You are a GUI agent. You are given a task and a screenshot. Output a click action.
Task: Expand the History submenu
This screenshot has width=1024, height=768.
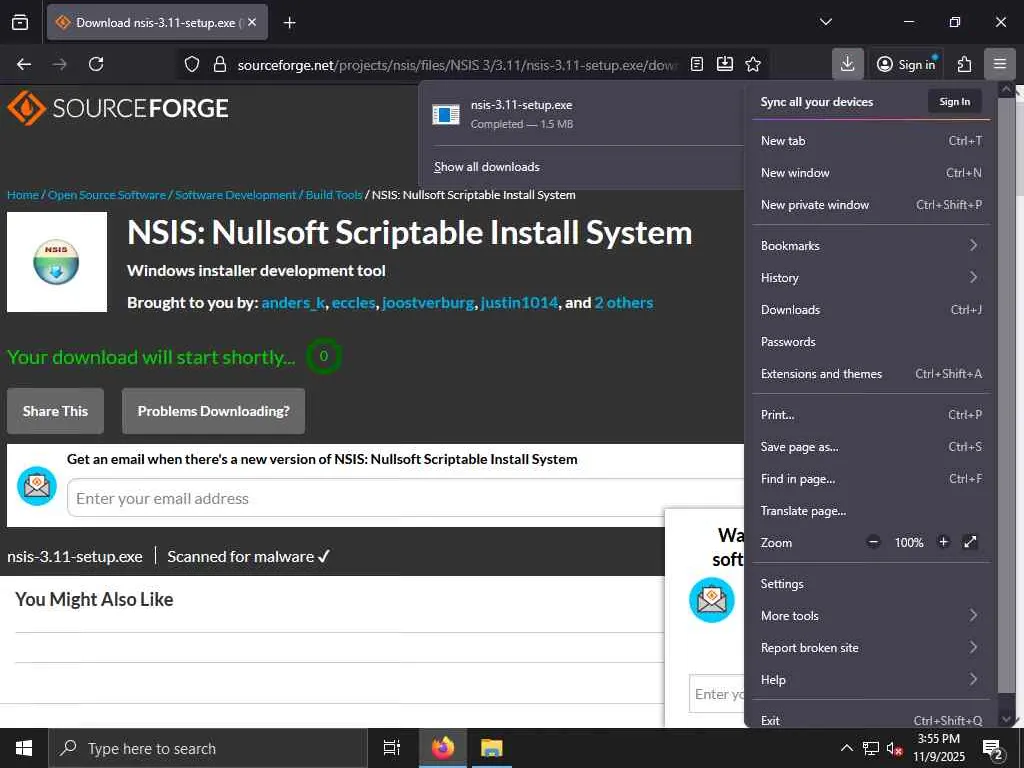(871, 278)
